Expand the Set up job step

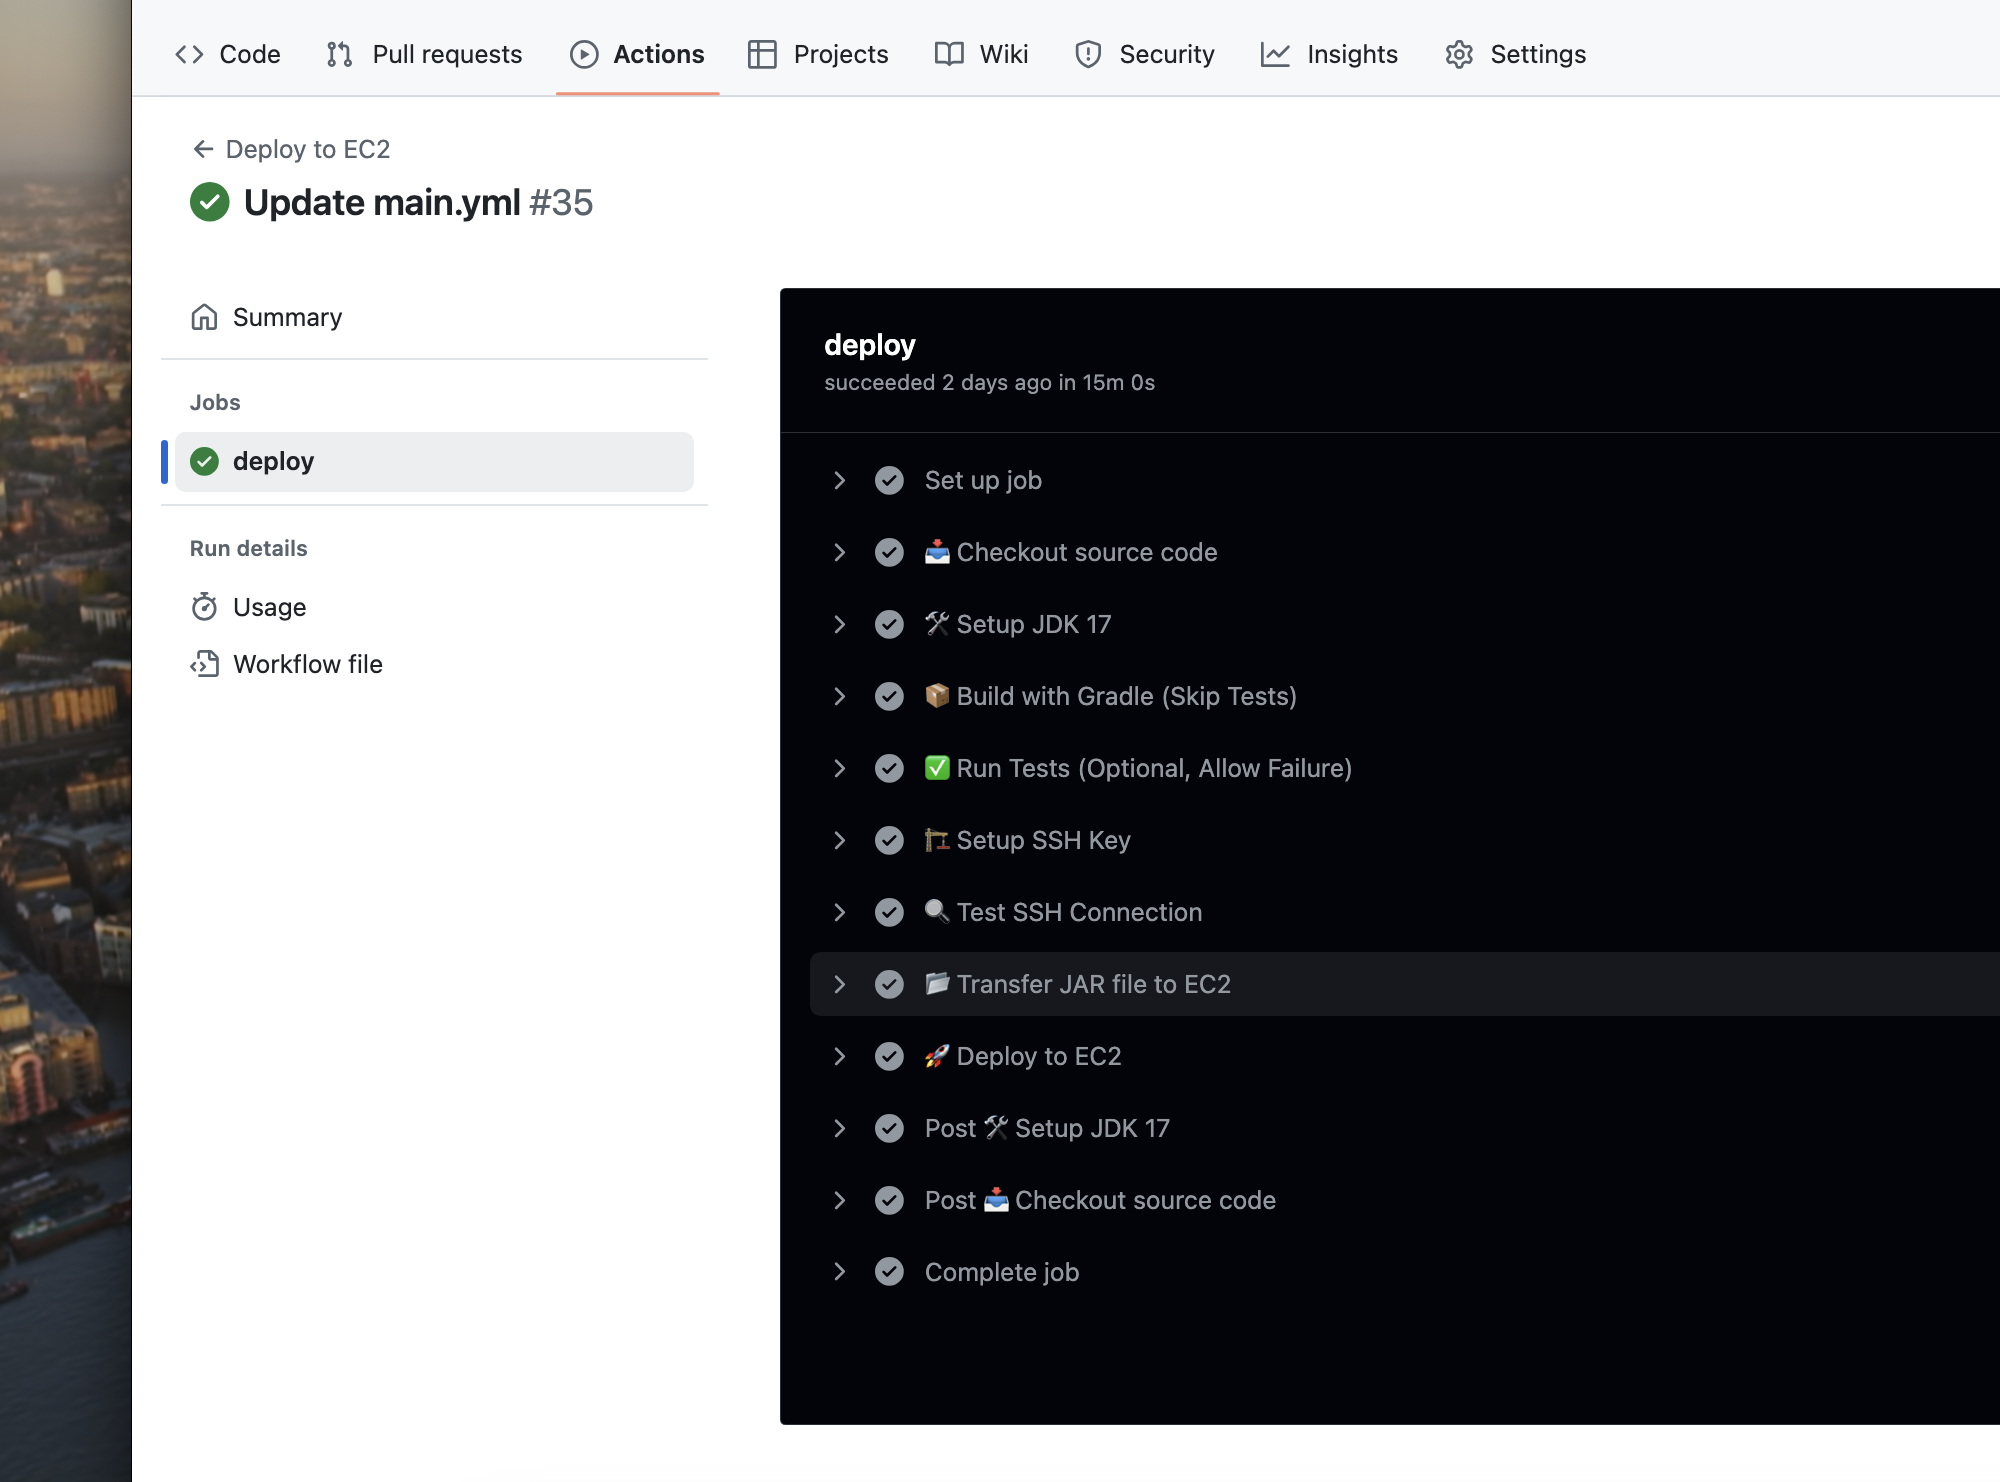coord(840,480)
